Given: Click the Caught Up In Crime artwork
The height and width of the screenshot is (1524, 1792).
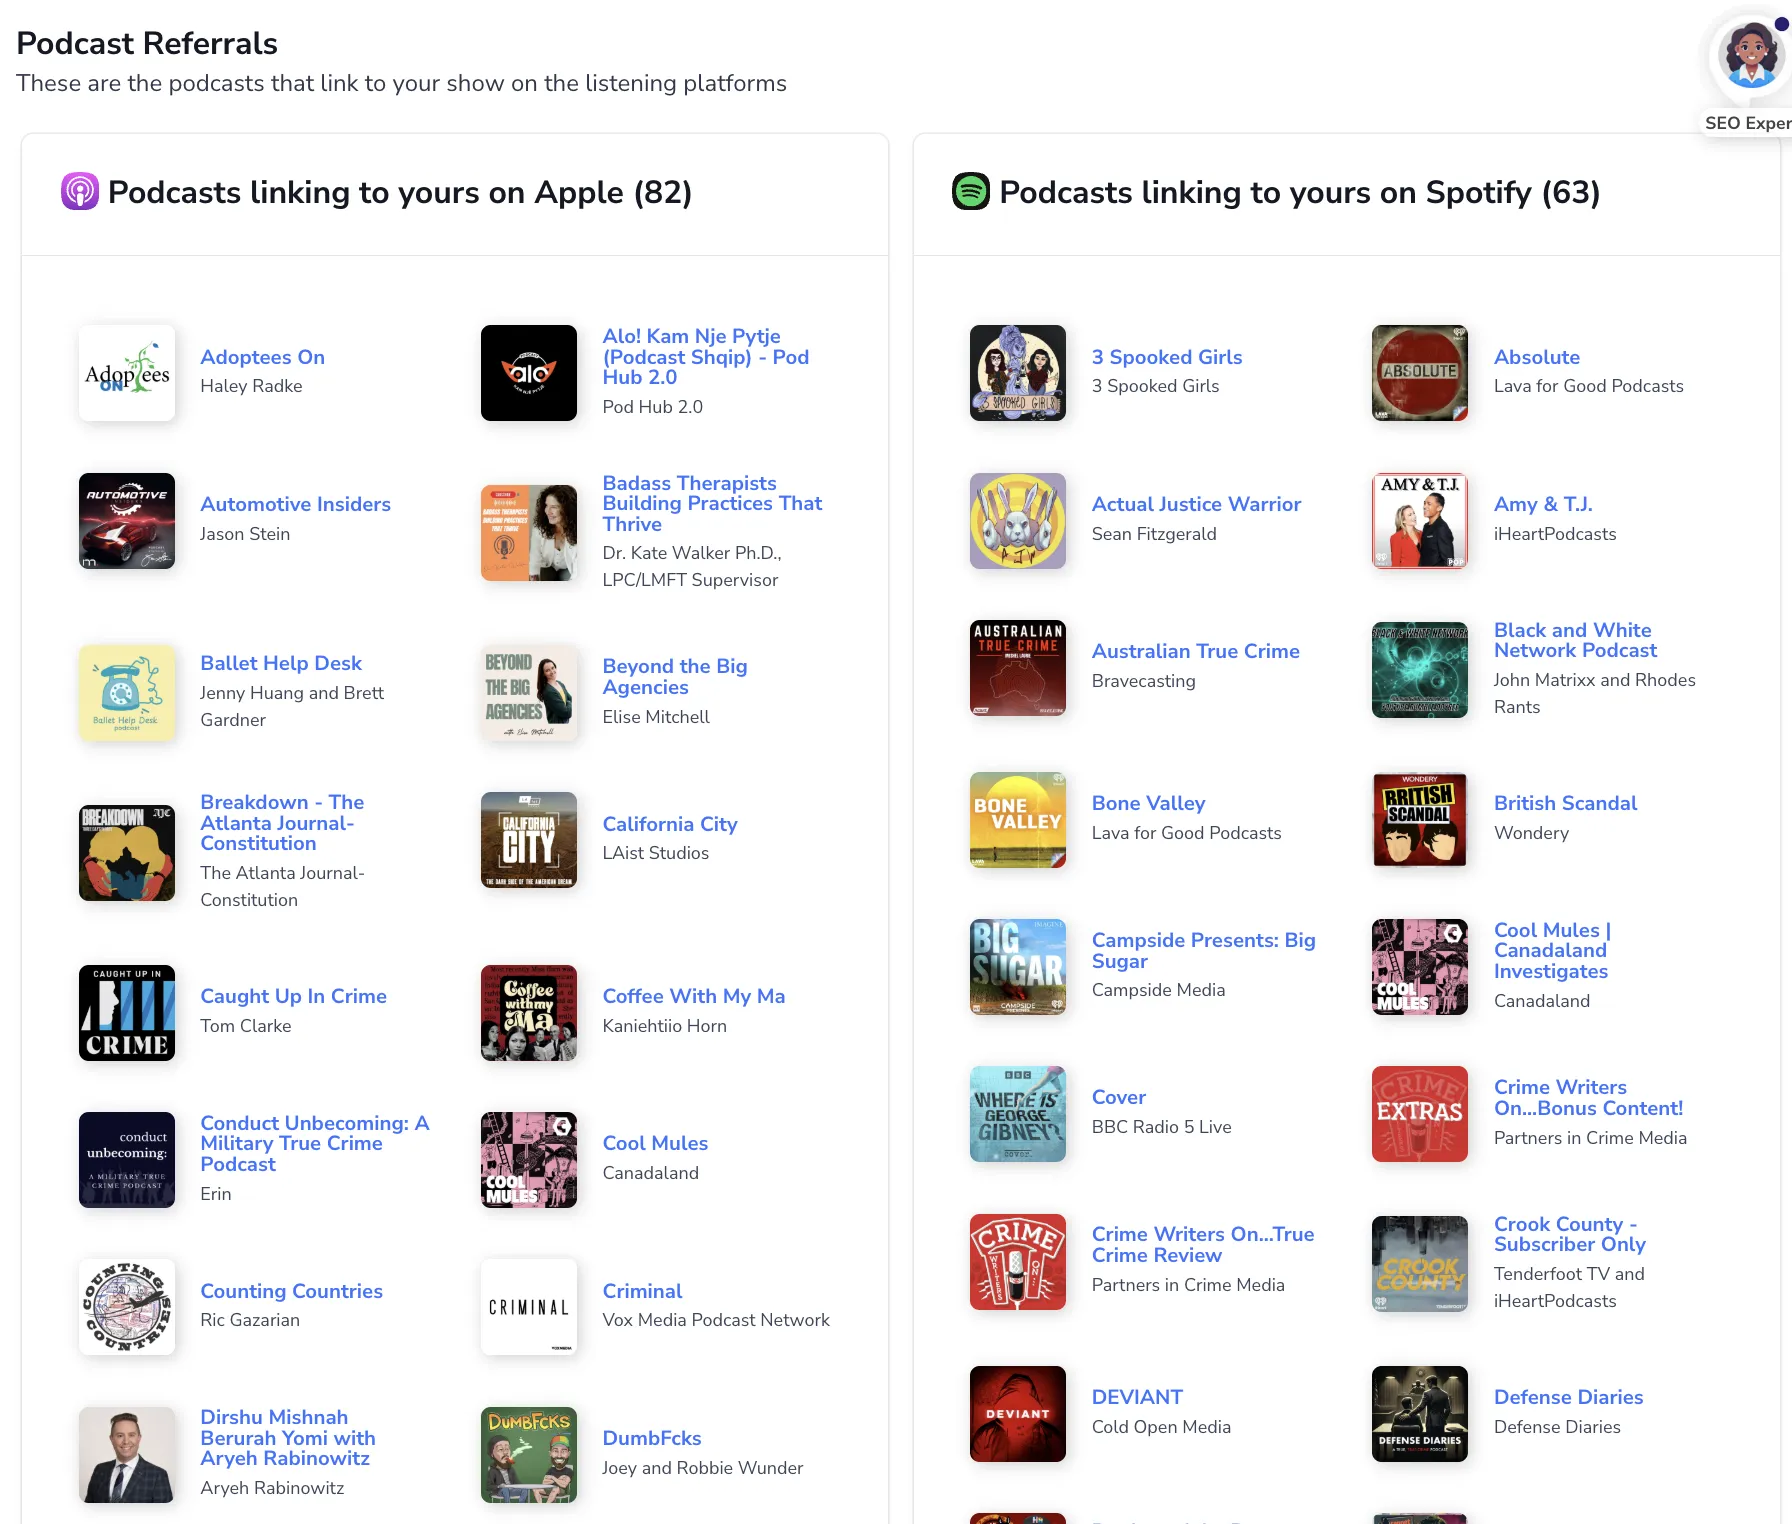Looking at the screenshot, I should 127,1013.
